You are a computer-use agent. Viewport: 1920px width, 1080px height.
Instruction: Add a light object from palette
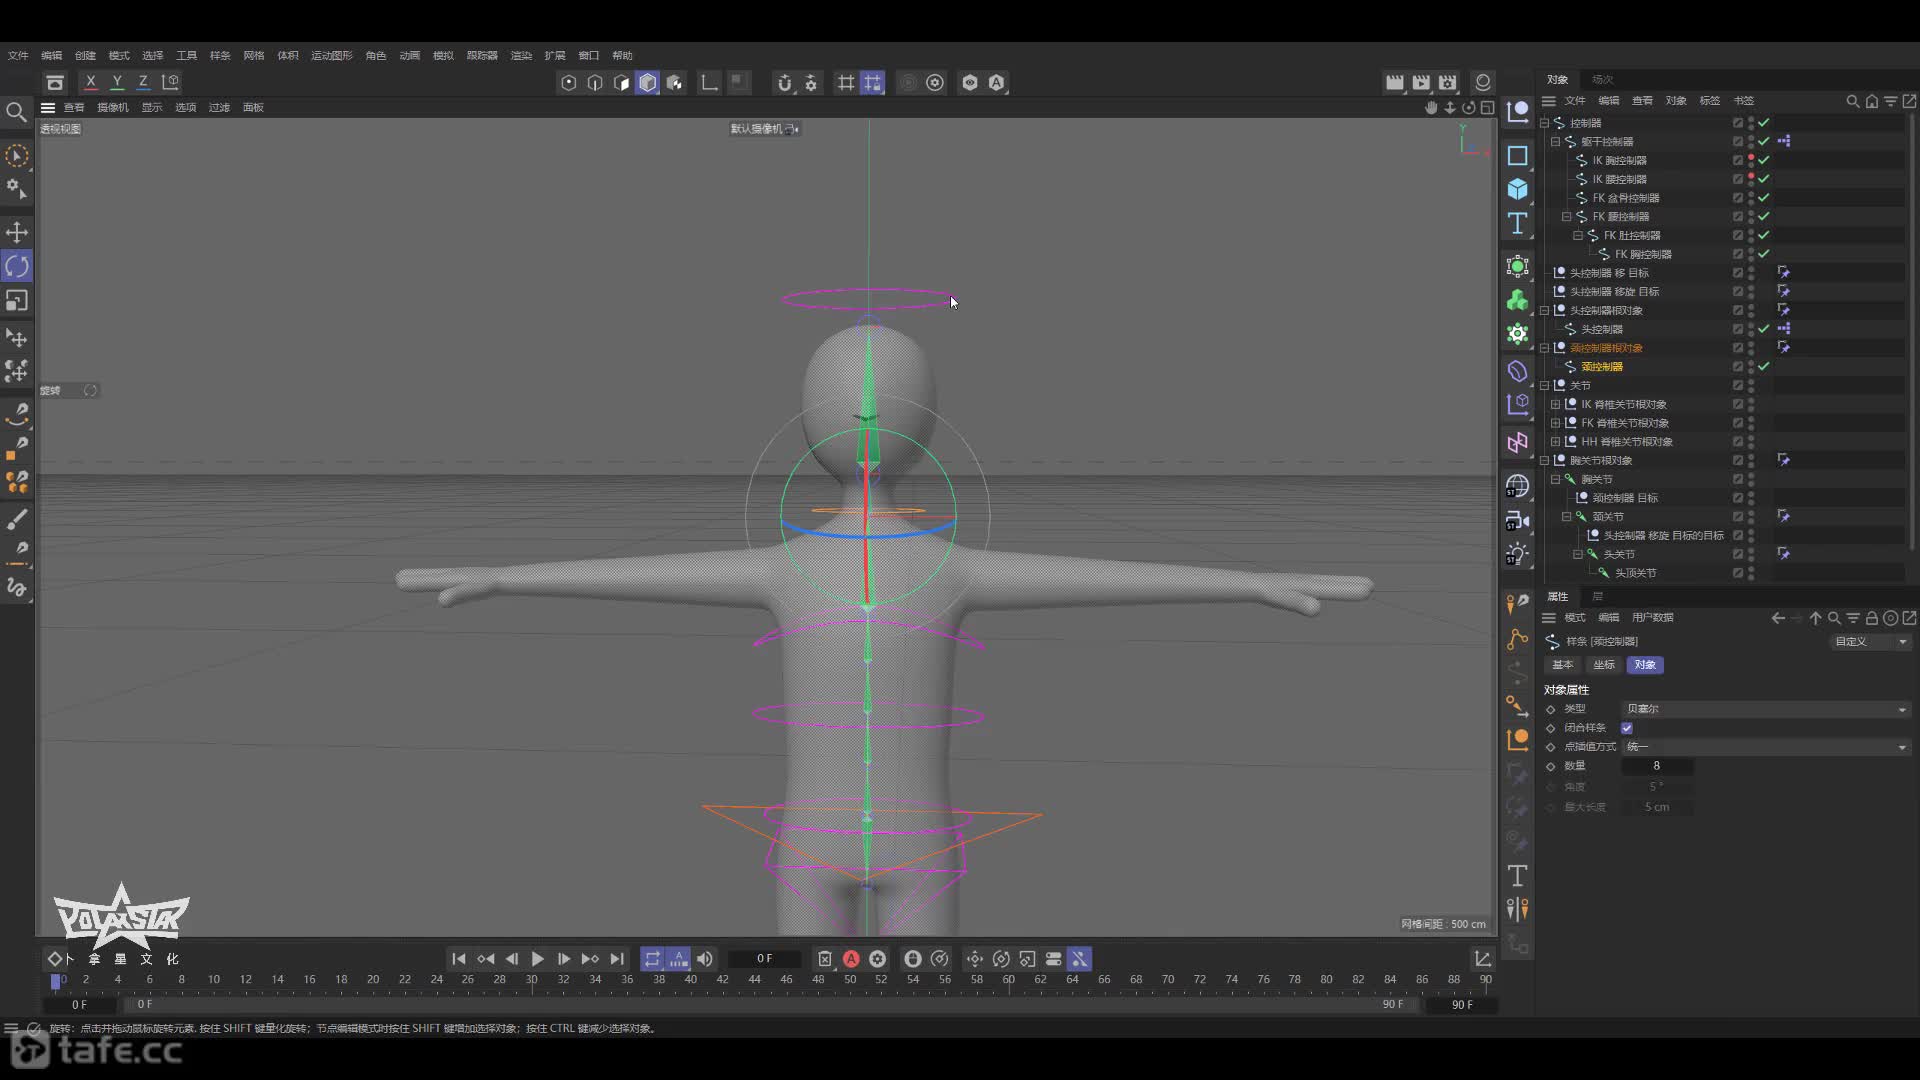(x=1517, y=554)
